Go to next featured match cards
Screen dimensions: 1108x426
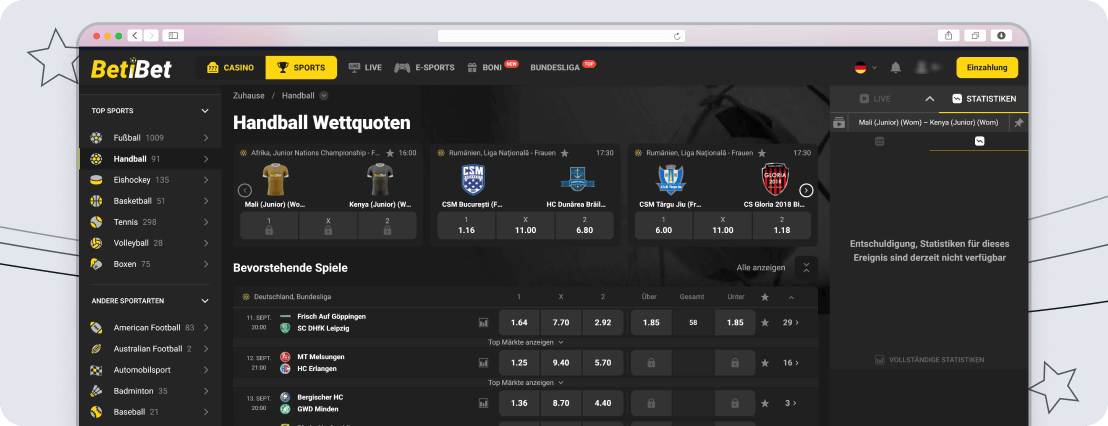[x=806, y=190]
